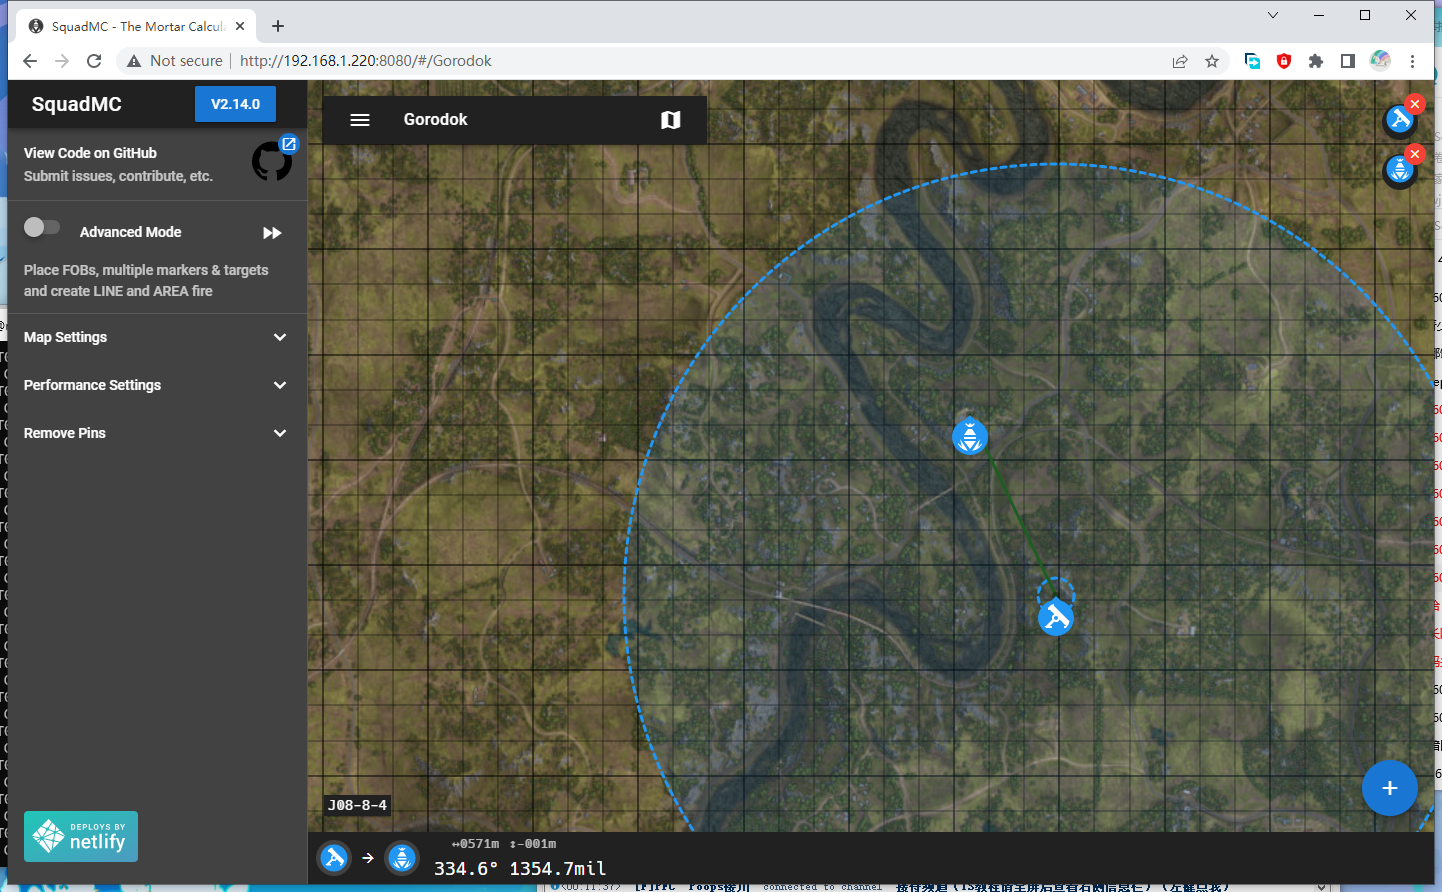The image size is (1442, 892).
Task: Click the J08-8-4 grid coordinate label
Action: tap(357, 805)
